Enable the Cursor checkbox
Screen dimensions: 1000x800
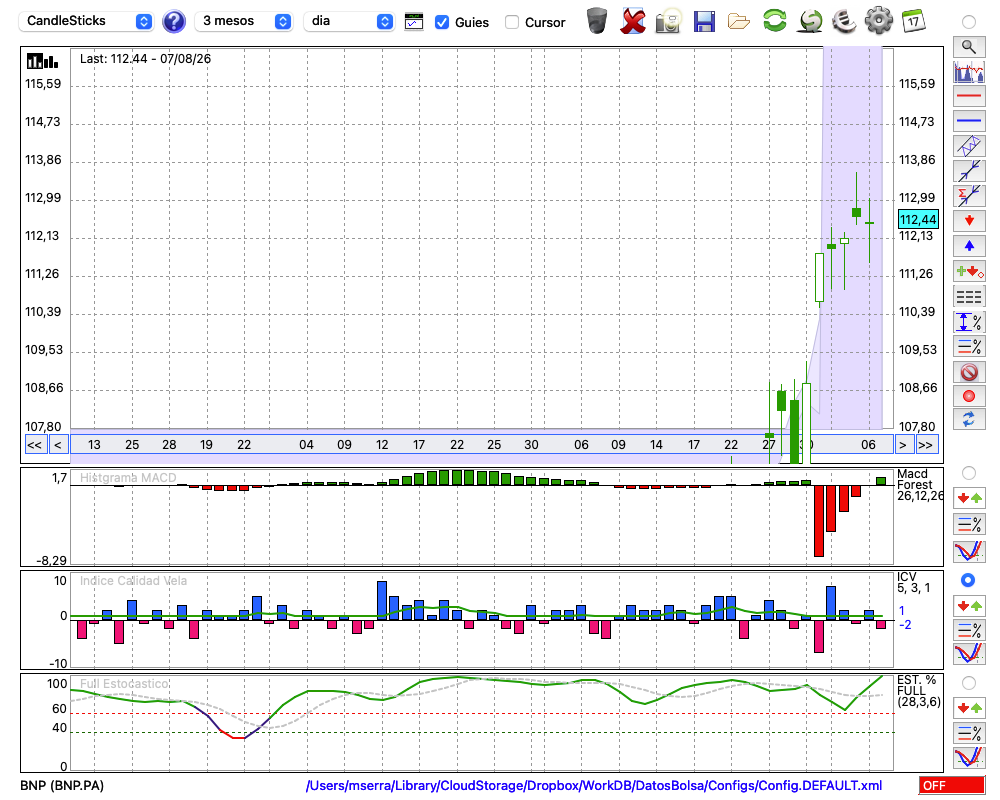click(x=511, y=22)
